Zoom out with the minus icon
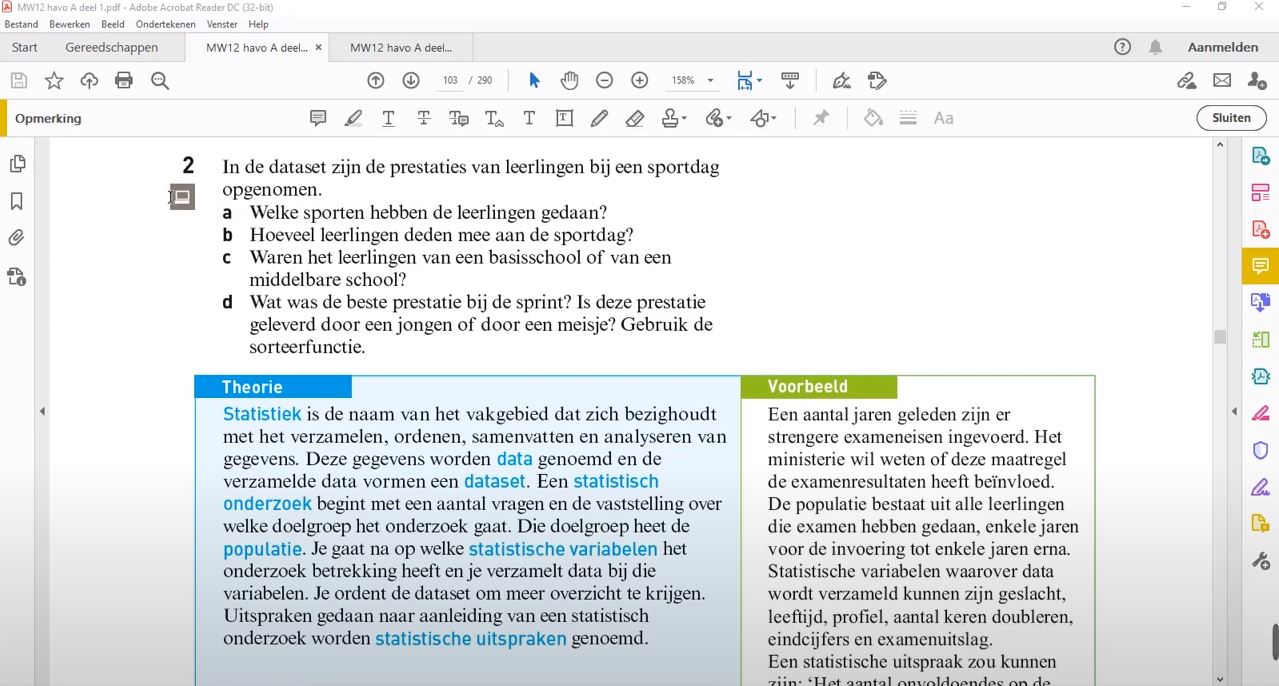 [x=605, y=81]
